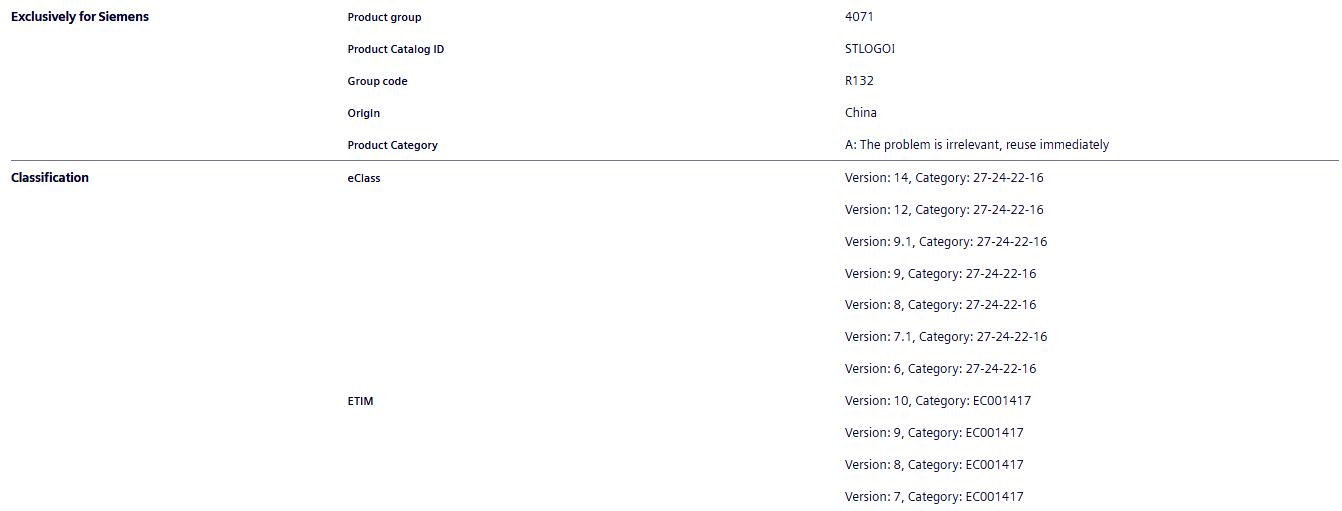Image resolution: width=1342 pixels, height=511 pixels.
Task: Click the 'Product Catalog ID' label
Action: pyautogui.click(x=395, y=49)
